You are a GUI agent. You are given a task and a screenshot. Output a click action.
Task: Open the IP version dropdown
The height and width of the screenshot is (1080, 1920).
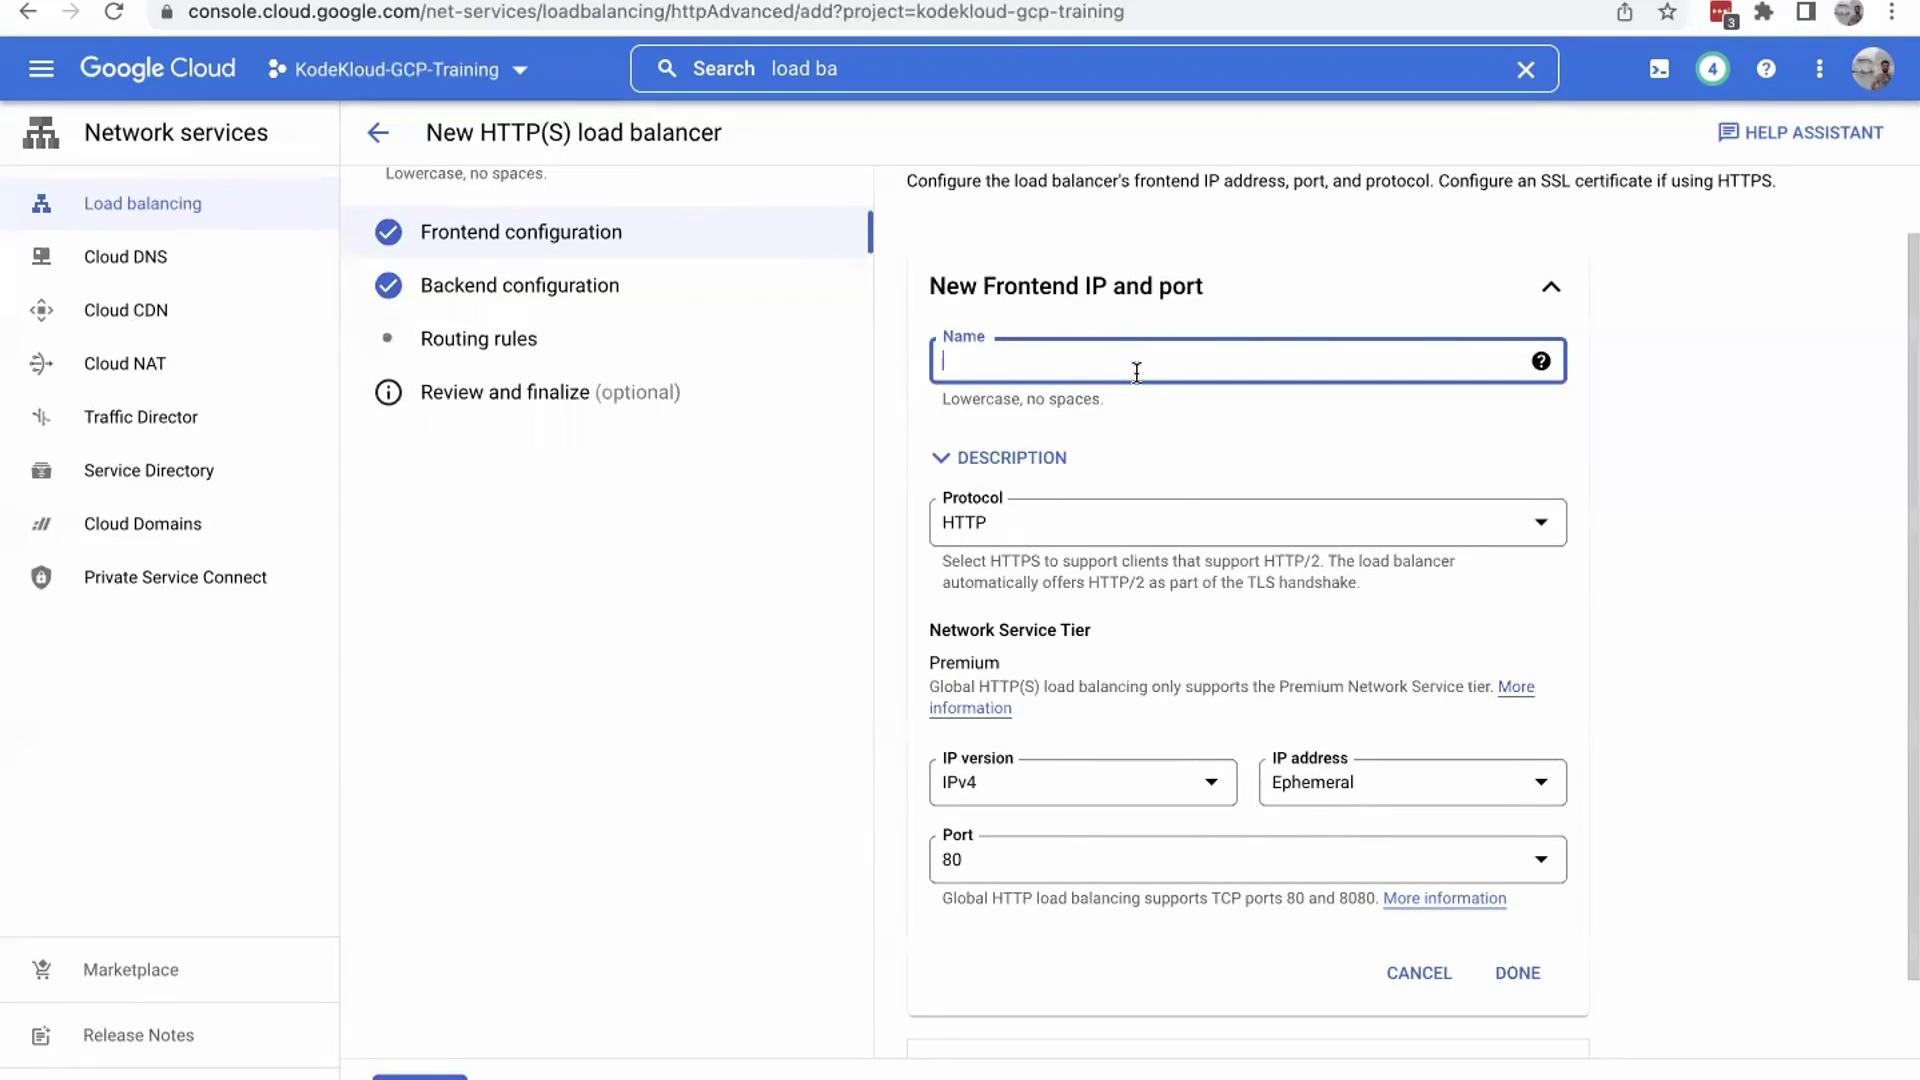(x=1082, y=783)
